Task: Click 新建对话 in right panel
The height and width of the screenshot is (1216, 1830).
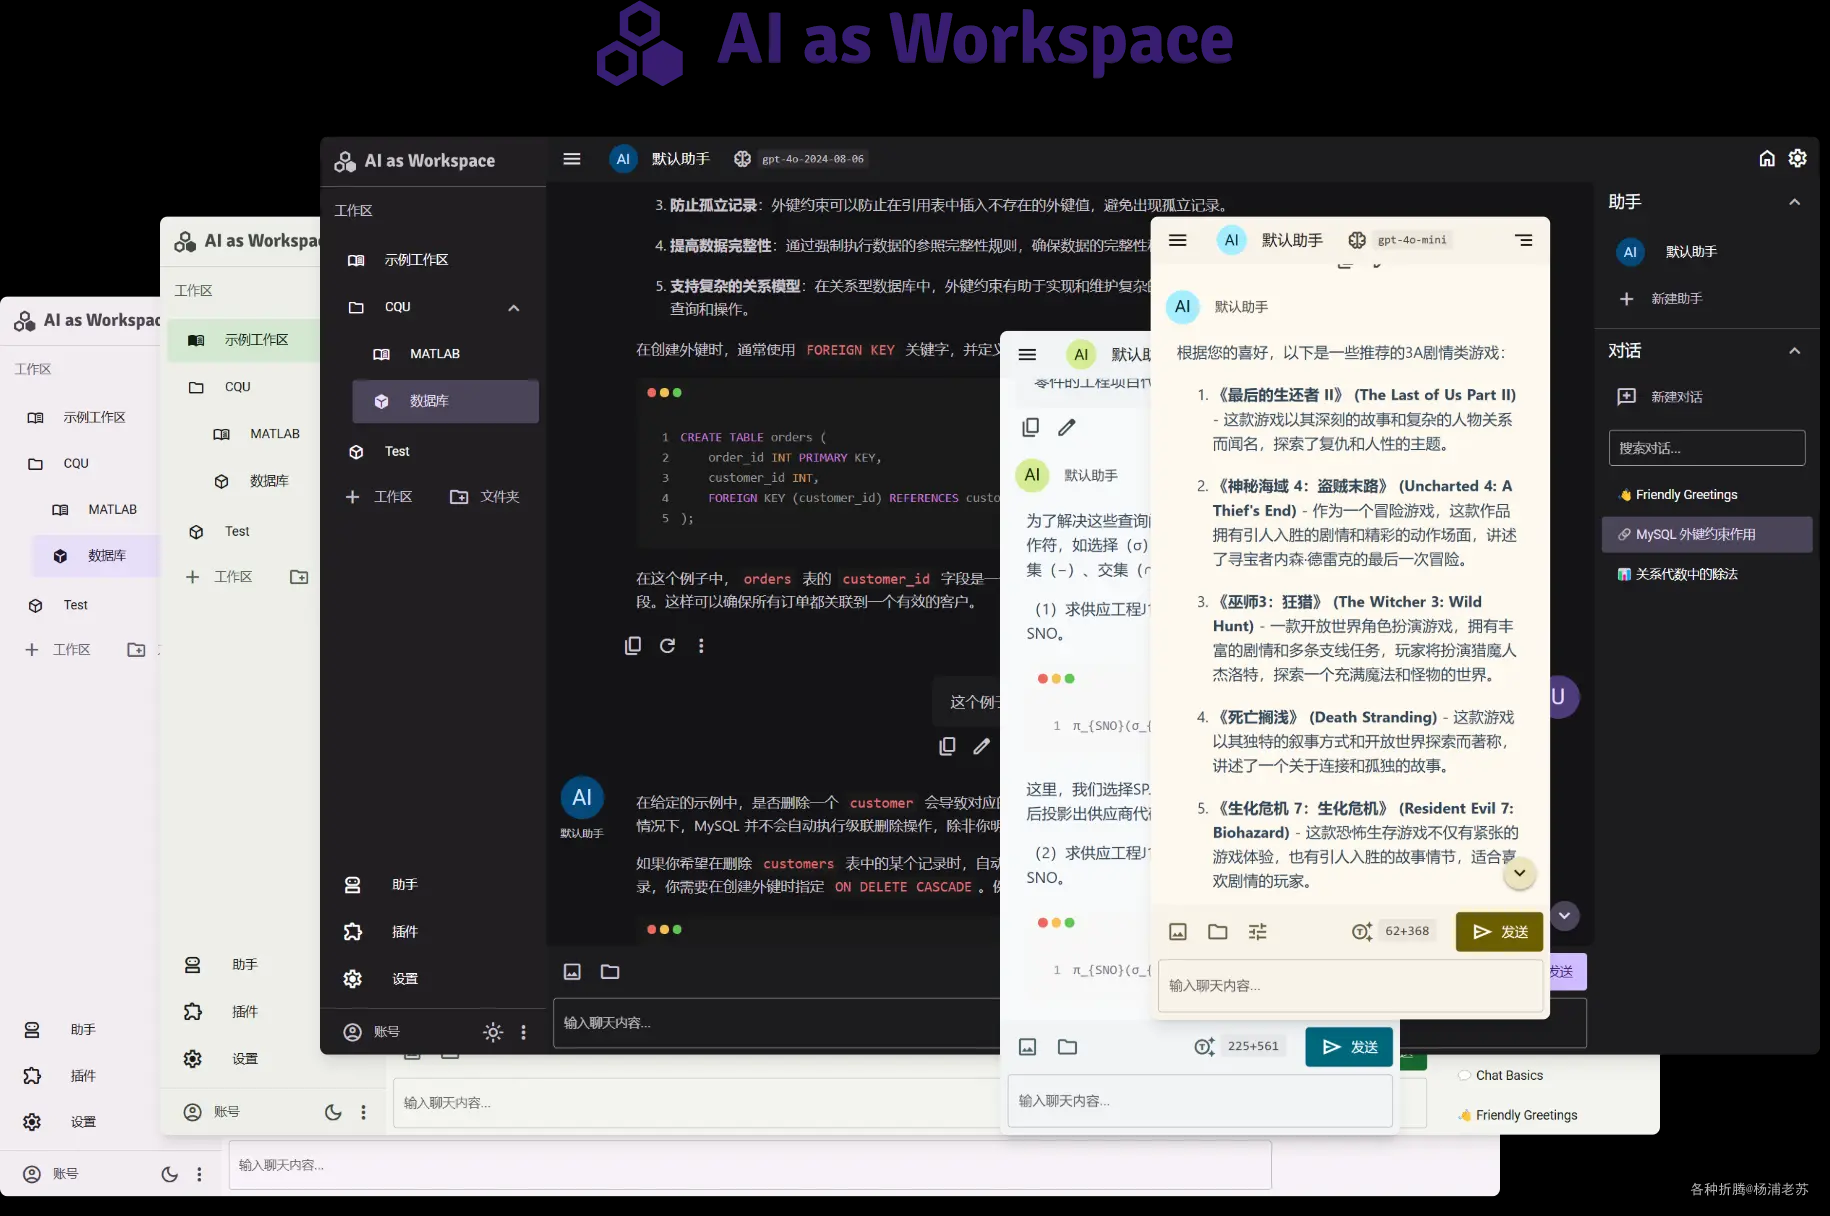Action: point(1706,397)
